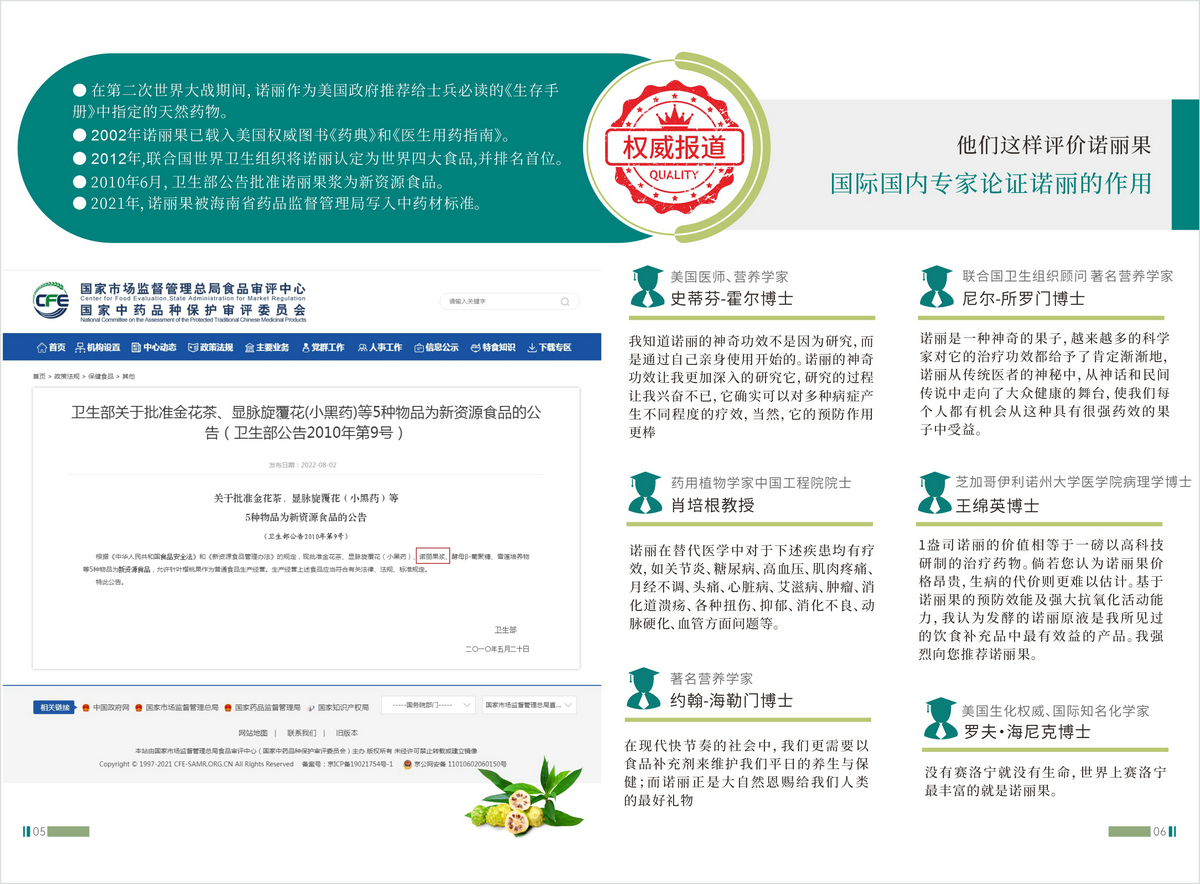Open the 国家药品监督管理局 related link
This screenshot has height=884, width=1200.
pyautogui.click(x=261, y=707)
